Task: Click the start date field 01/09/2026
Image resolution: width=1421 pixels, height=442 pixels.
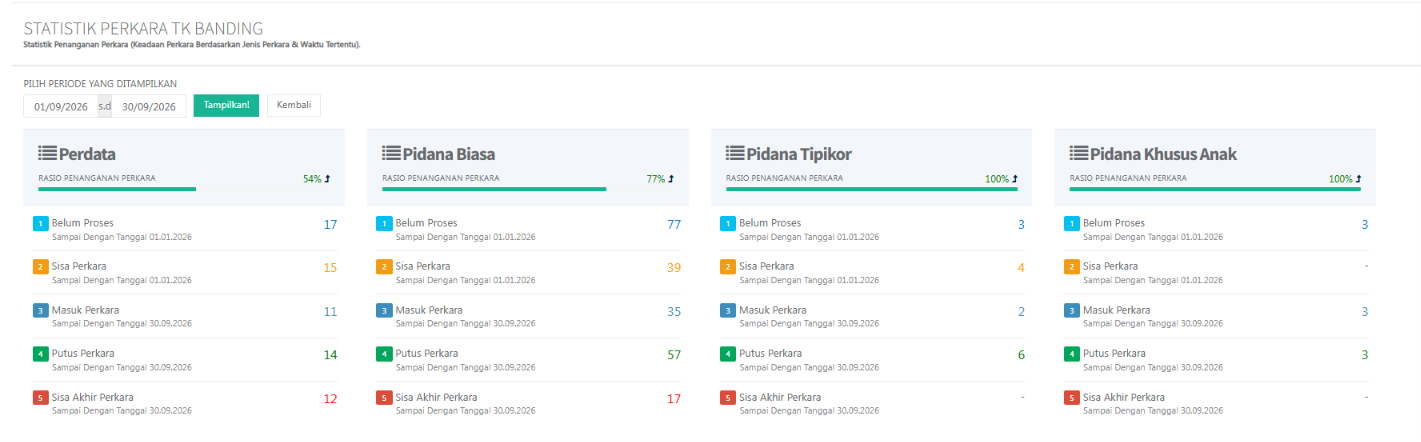Action: click(61, 106)
